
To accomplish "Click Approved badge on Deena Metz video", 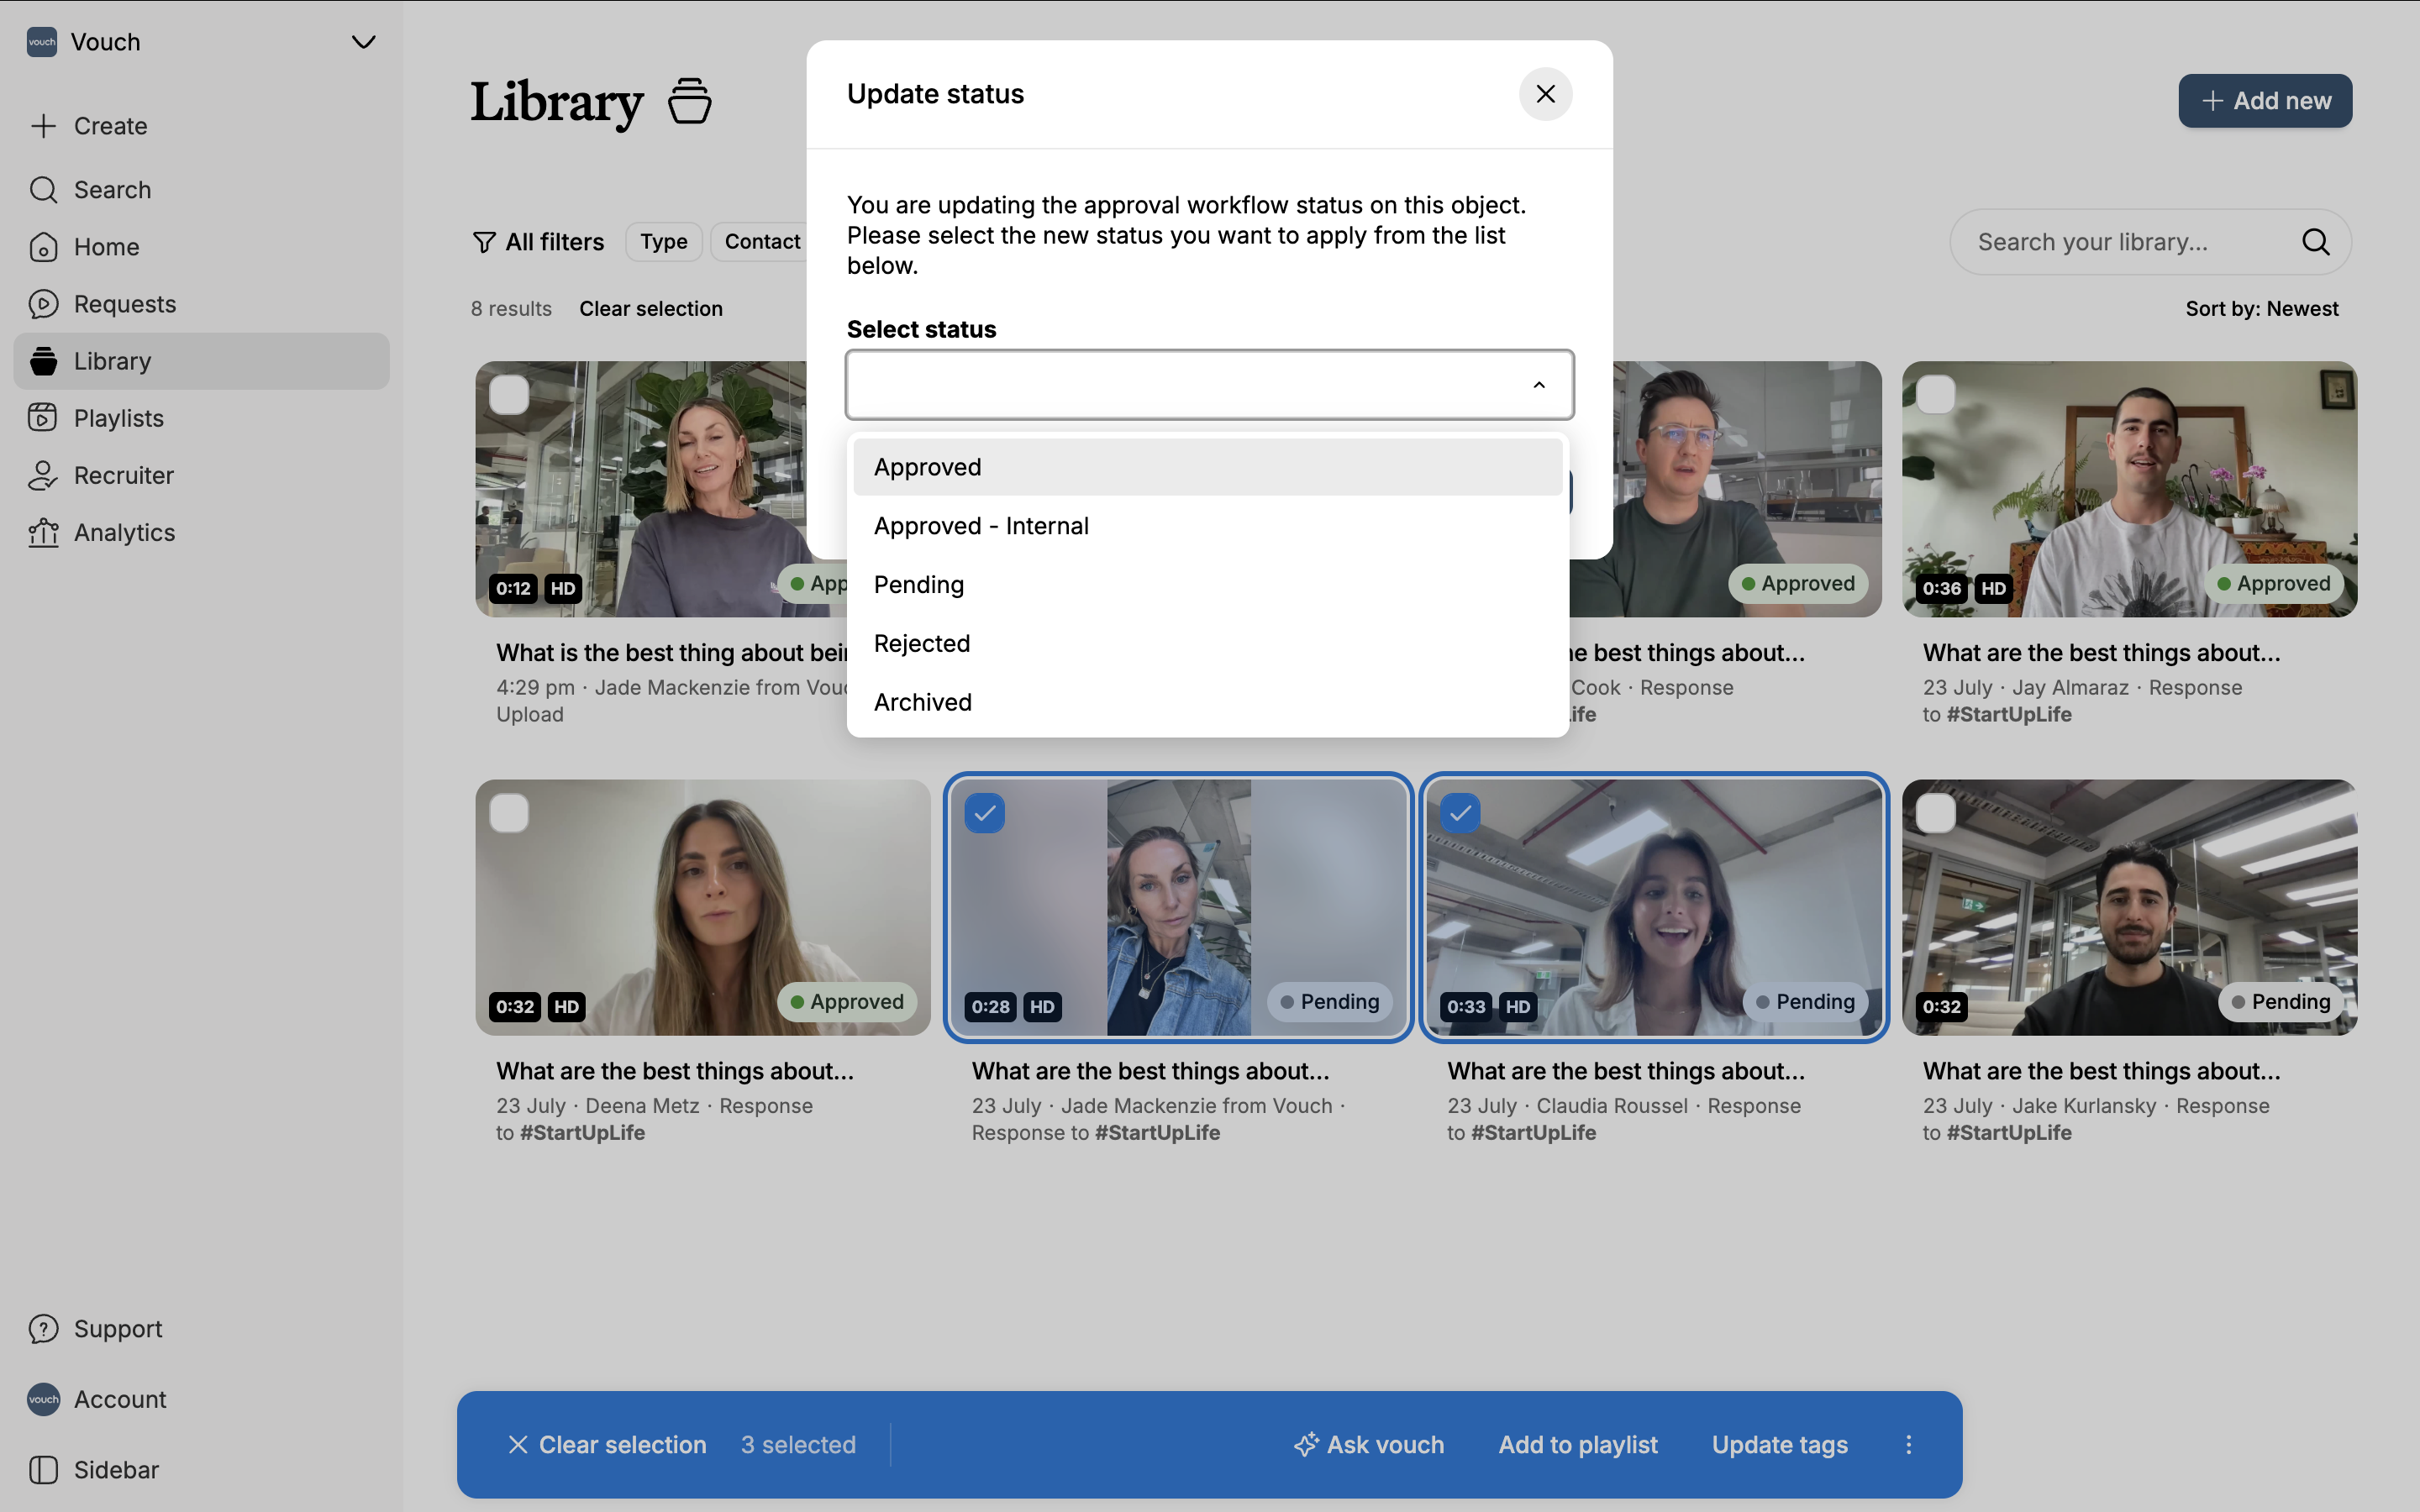I will point(846,1002).
